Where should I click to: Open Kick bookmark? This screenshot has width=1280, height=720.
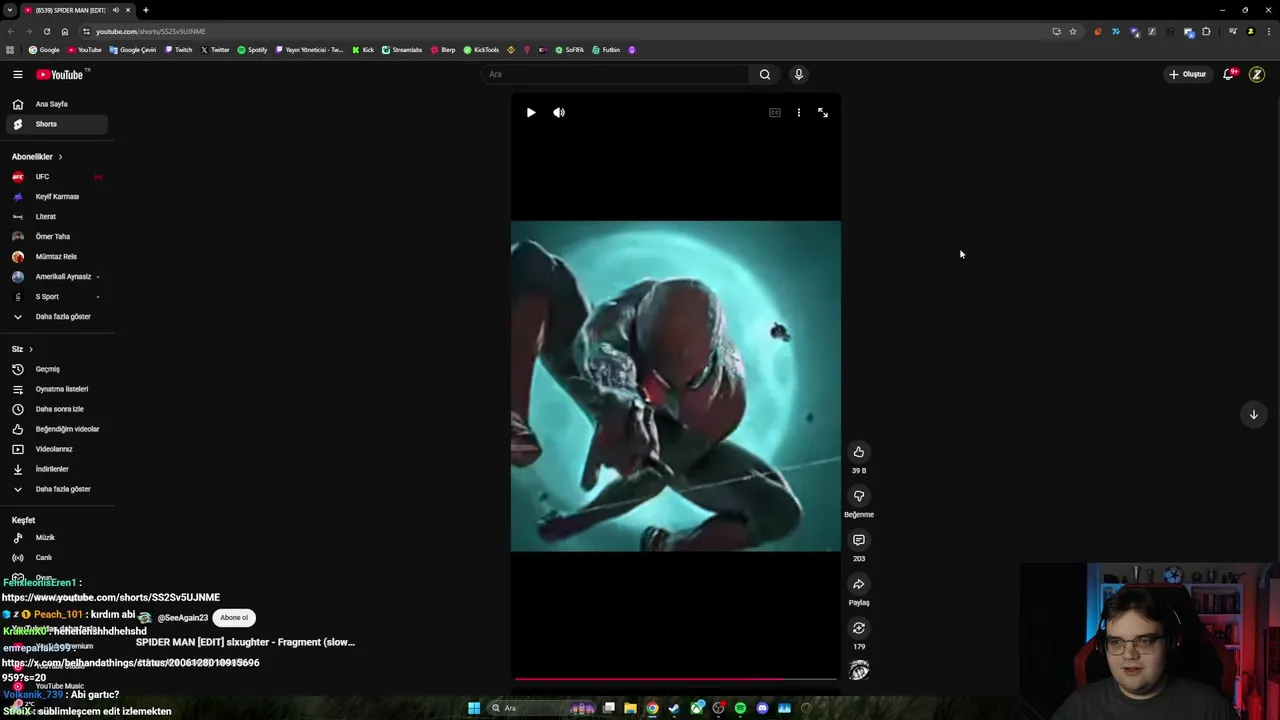tap(363, 50)
